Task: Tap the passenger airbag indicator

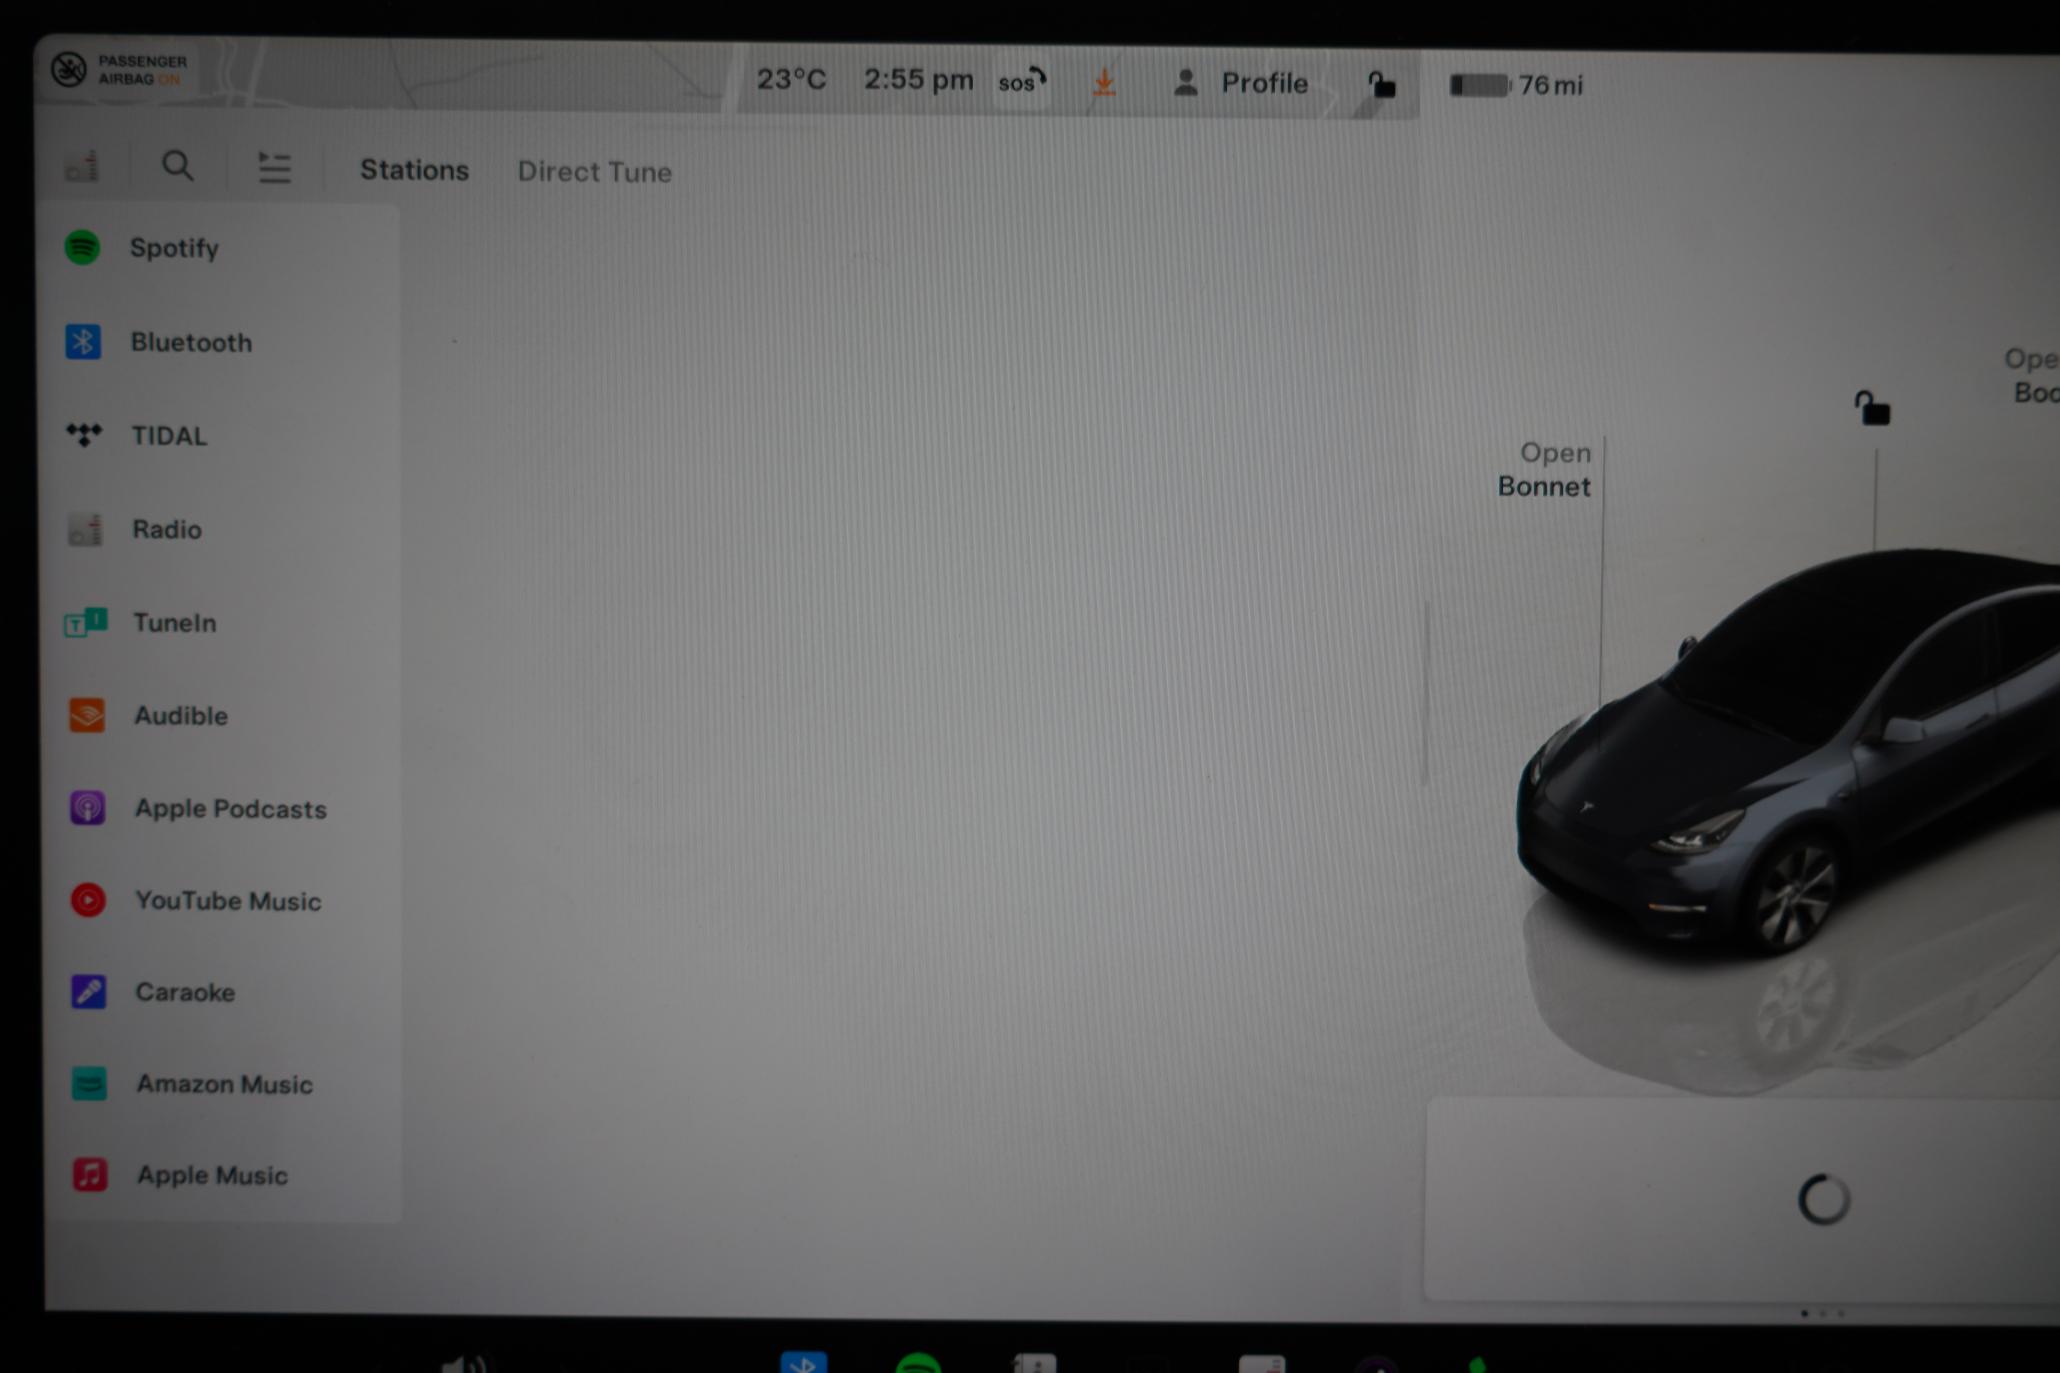Action: click(120, 70)
